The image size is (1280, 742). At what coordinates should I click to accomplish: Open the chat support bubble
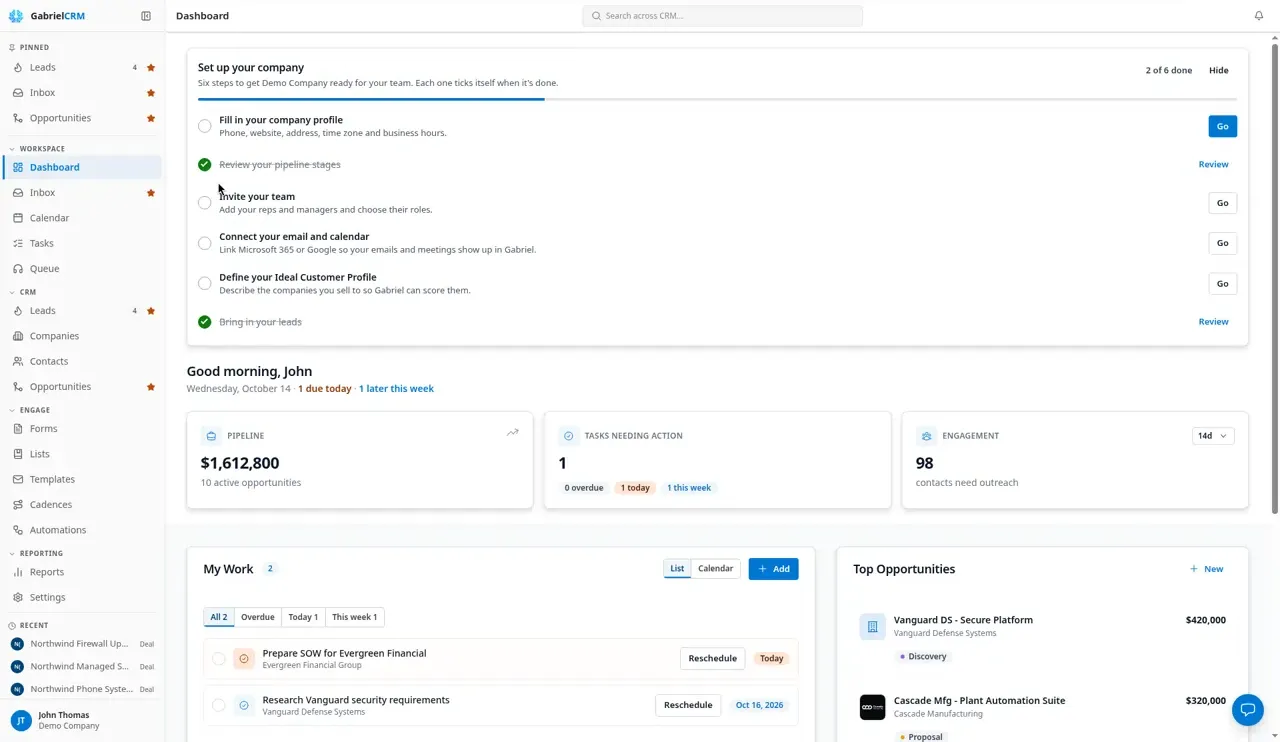[x=1248, y=710]
